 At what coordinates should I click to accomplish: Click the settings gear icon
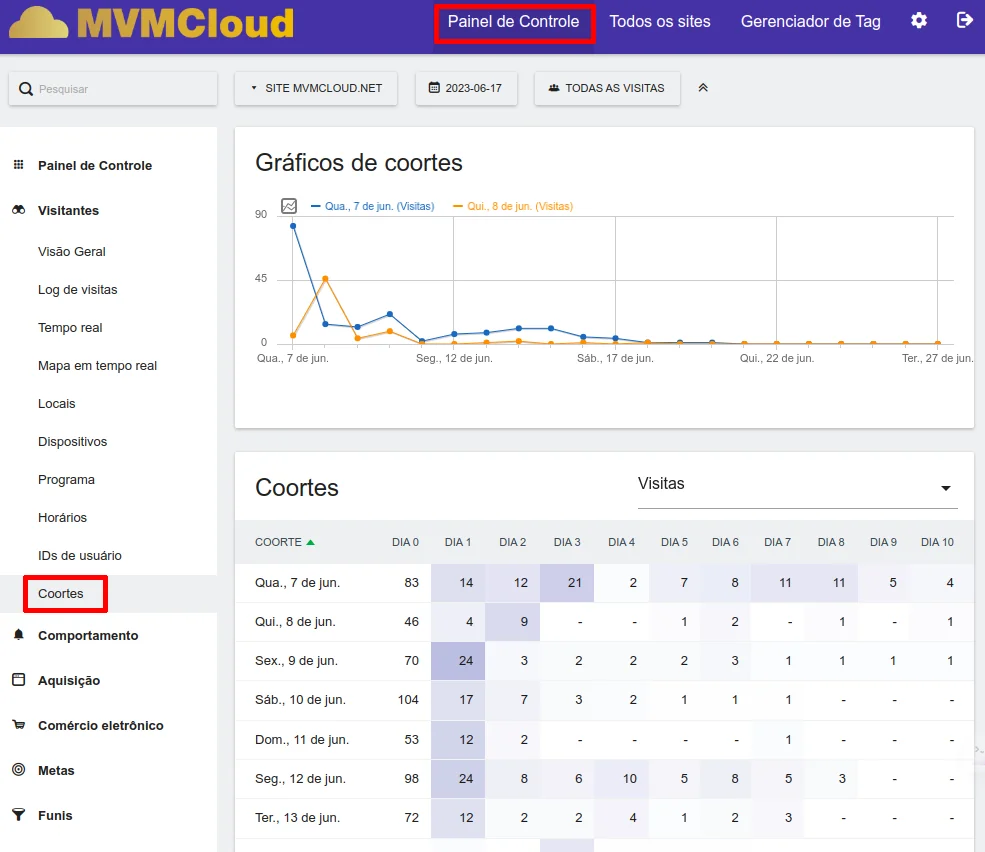(x=918, y=21)
